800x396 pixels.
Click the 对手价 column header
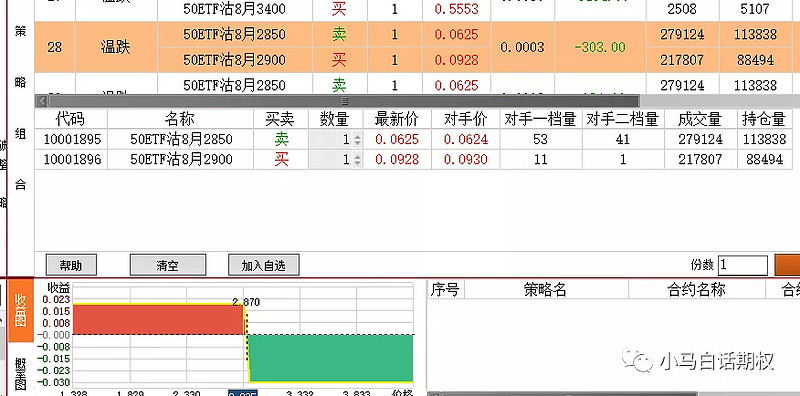pos(465,119)
